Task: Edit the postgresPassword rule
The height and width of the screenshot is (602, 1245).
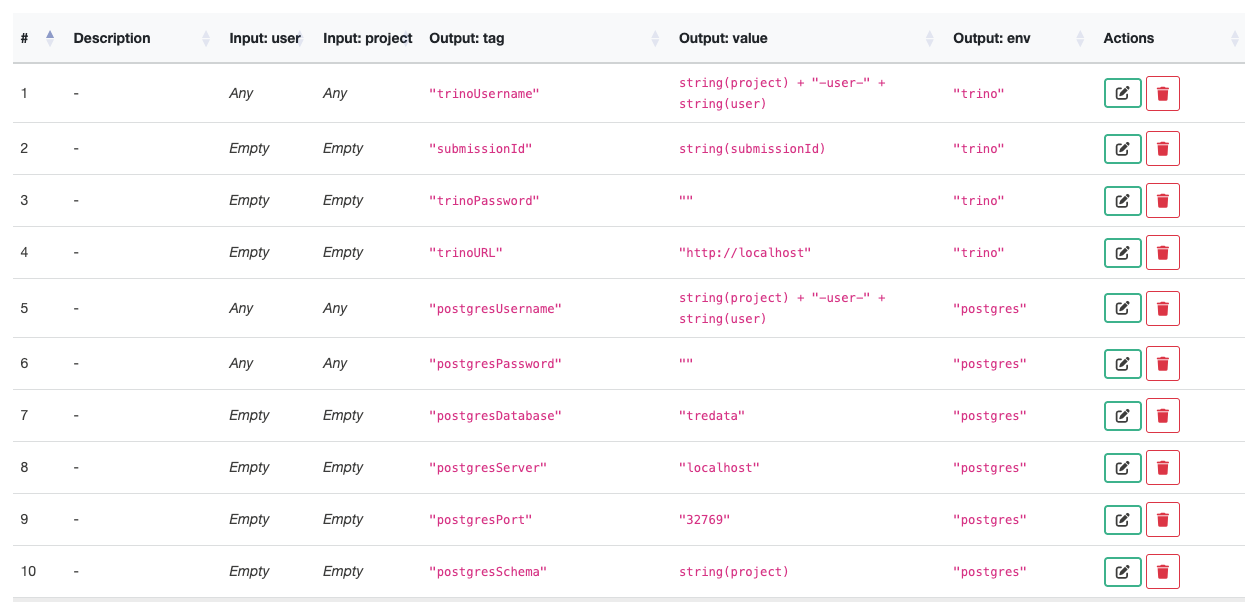Action: 1122,363
